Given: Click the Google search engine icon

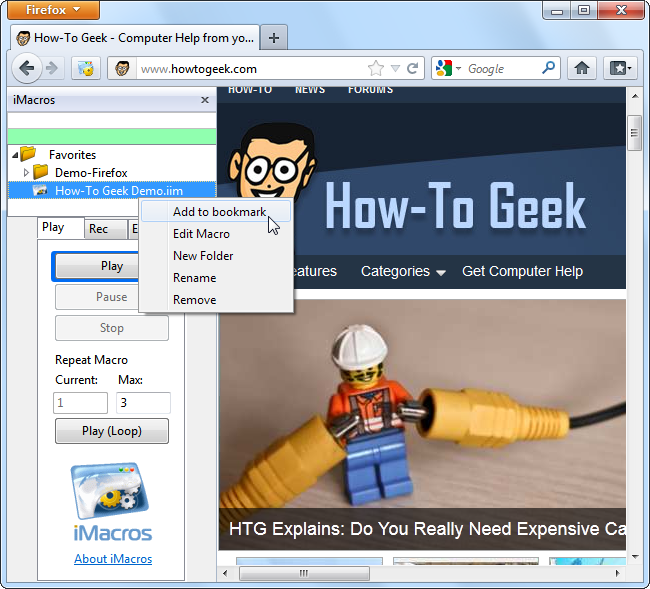Looking at the screenshot, I should point(444,68).
